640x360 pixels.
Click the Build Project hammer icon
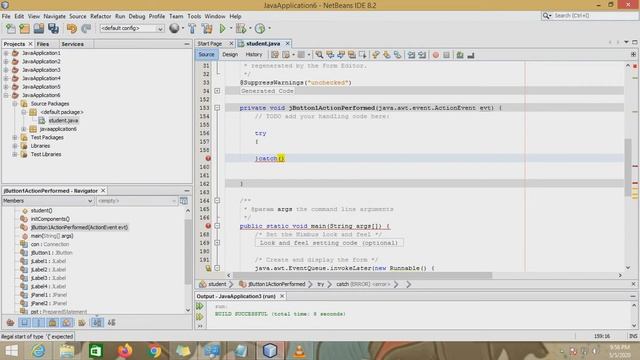pos(192,28)
